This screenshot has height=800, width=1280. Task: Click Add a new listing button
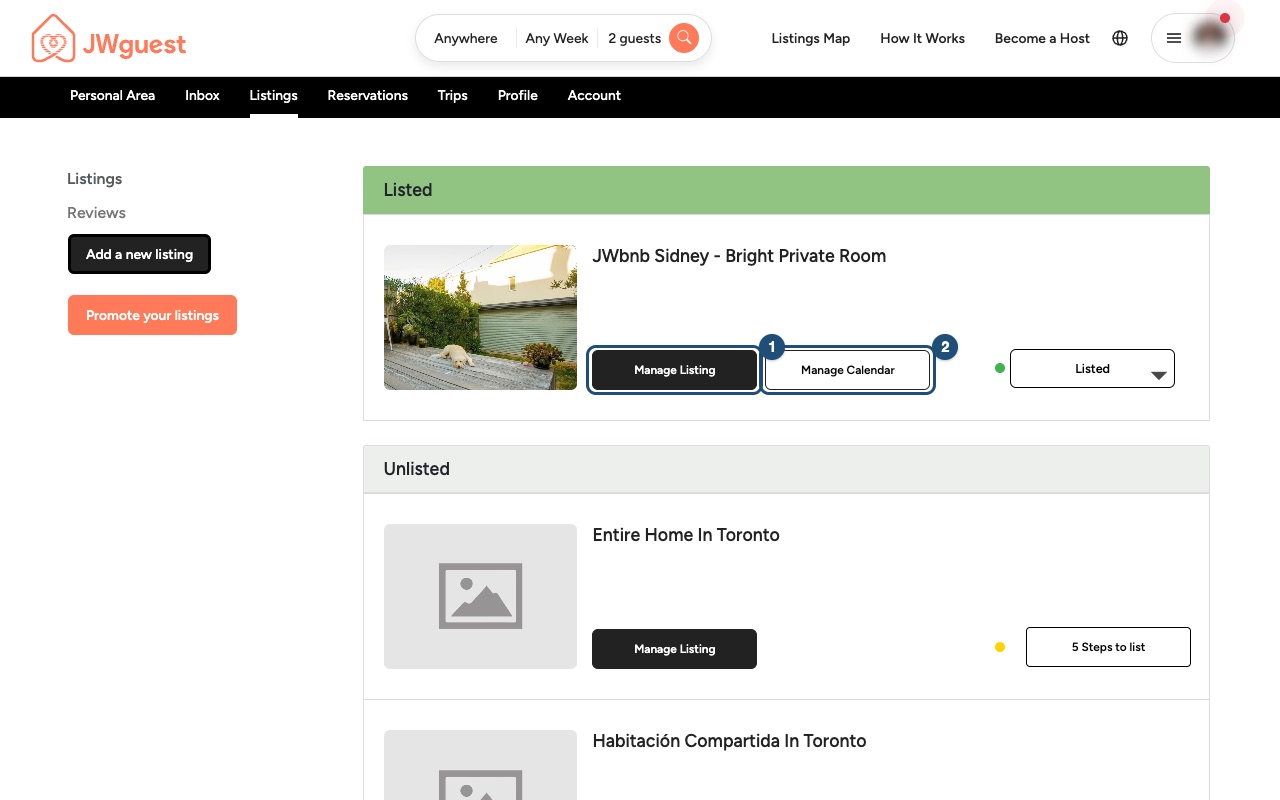[139, 254]
